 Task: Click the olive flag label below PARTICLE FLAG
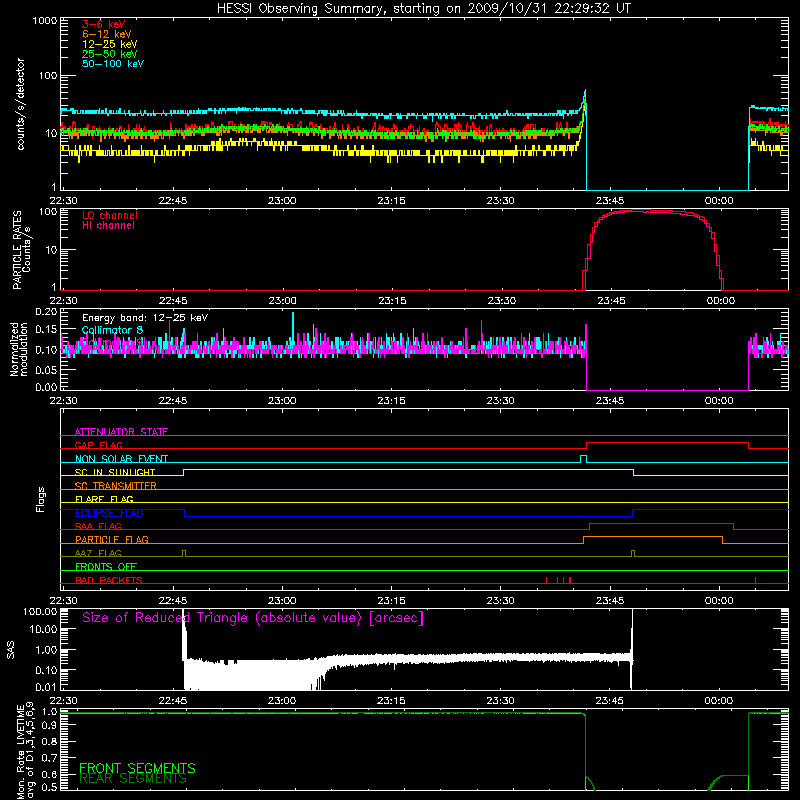pyautogui.click(x=98, y=553)
